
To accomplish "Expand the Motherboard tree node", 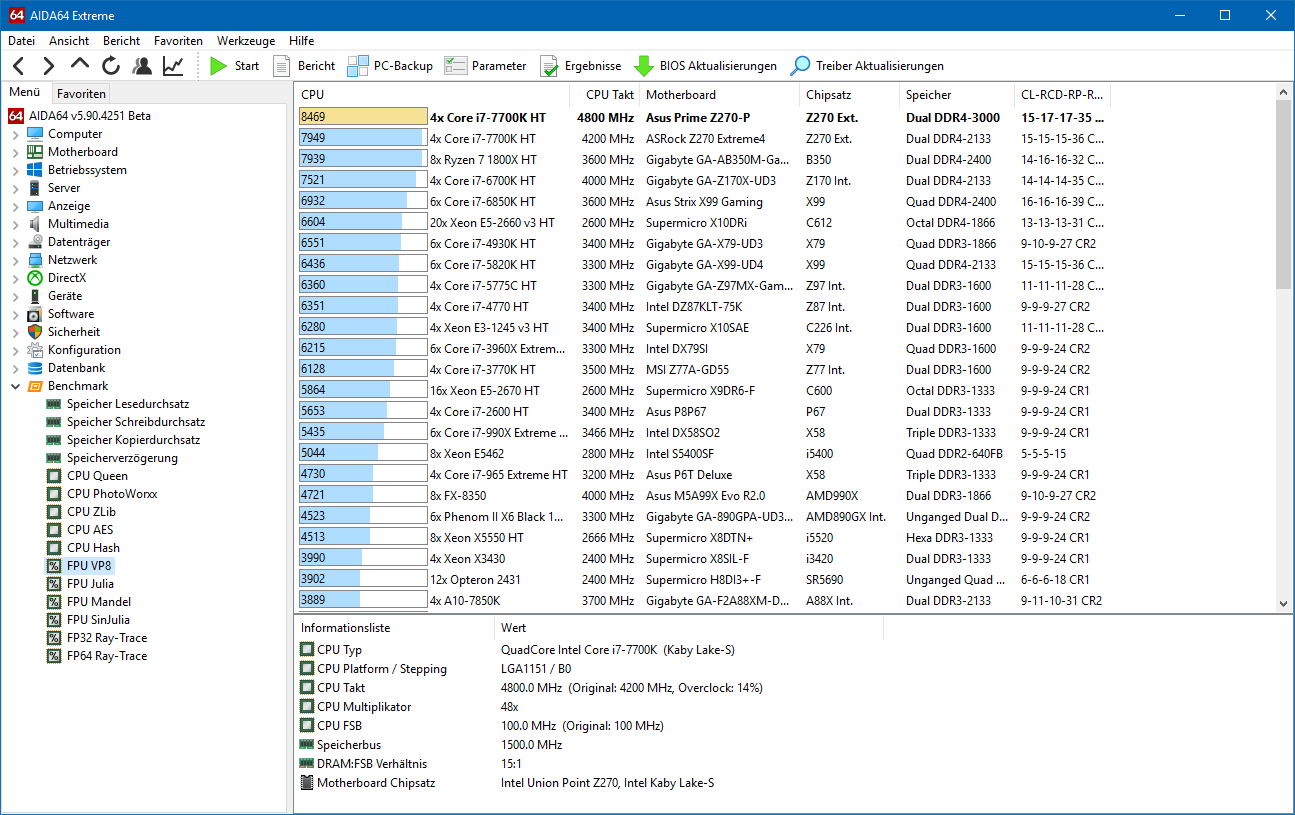I will point(15,152).
